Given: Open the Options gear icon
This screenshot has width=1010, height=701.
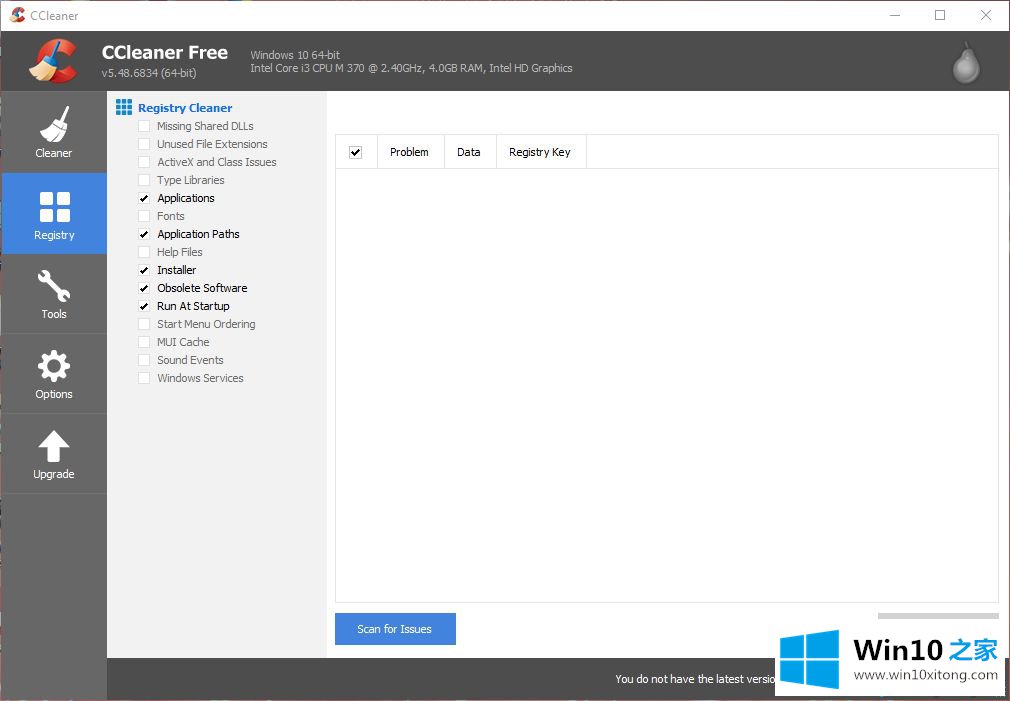Looking at the screenshot, I should click(54, 366).
